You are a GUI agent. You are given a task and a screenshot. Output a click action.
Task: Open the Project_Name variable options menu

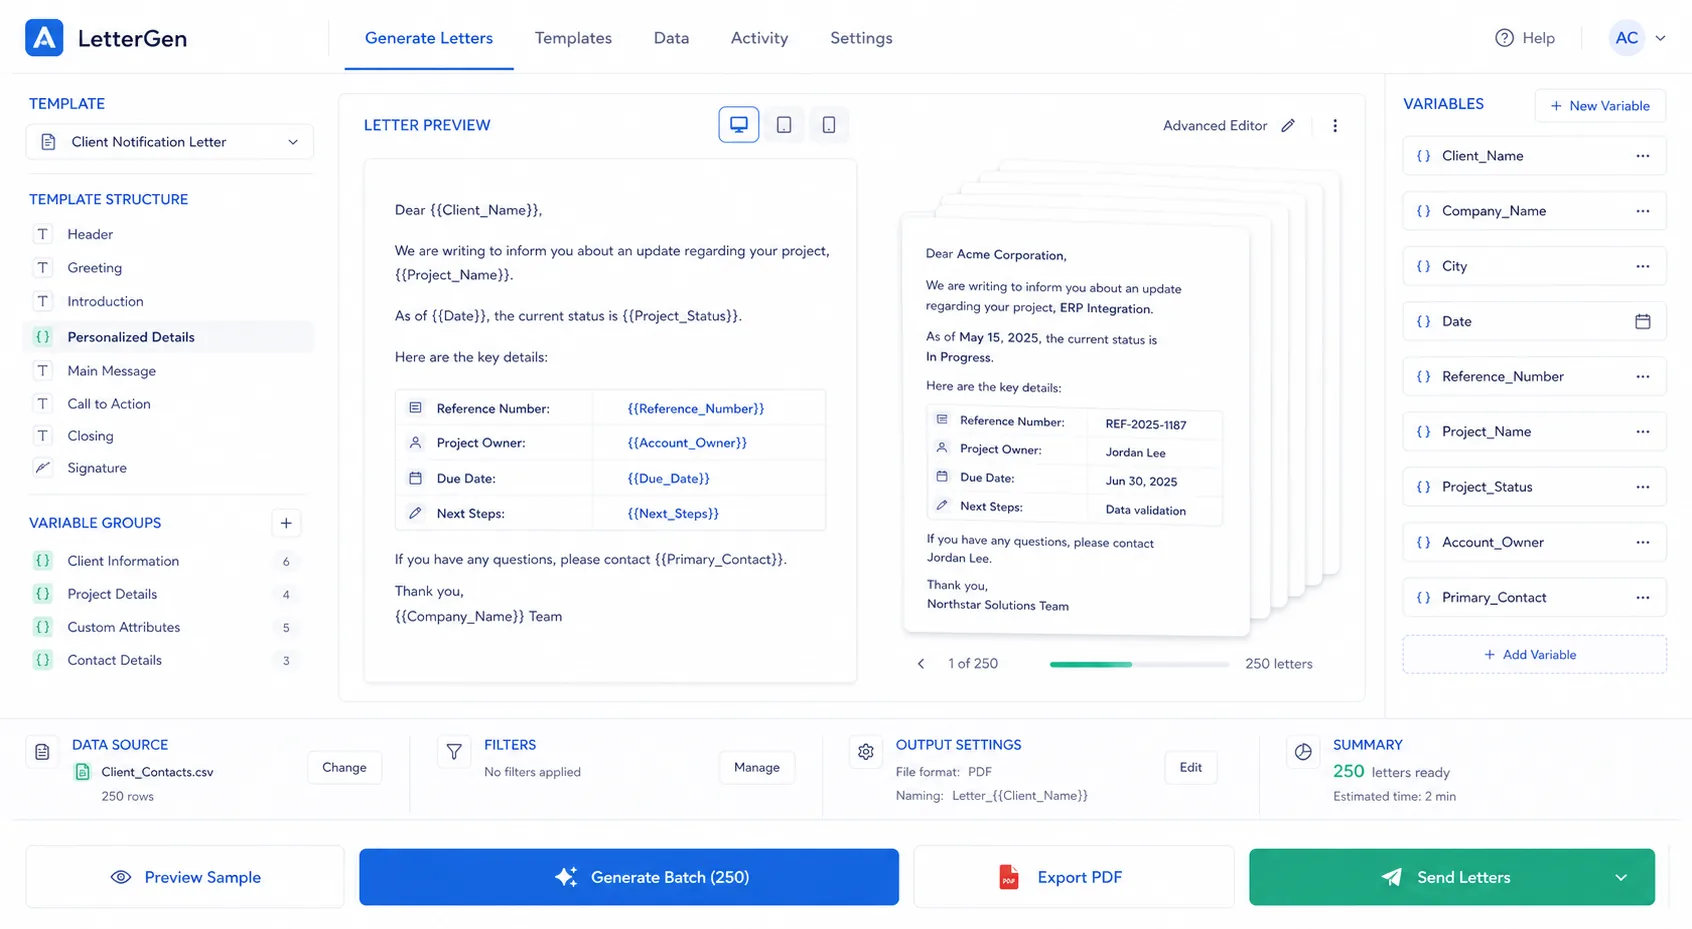(x=1642, y=432)
